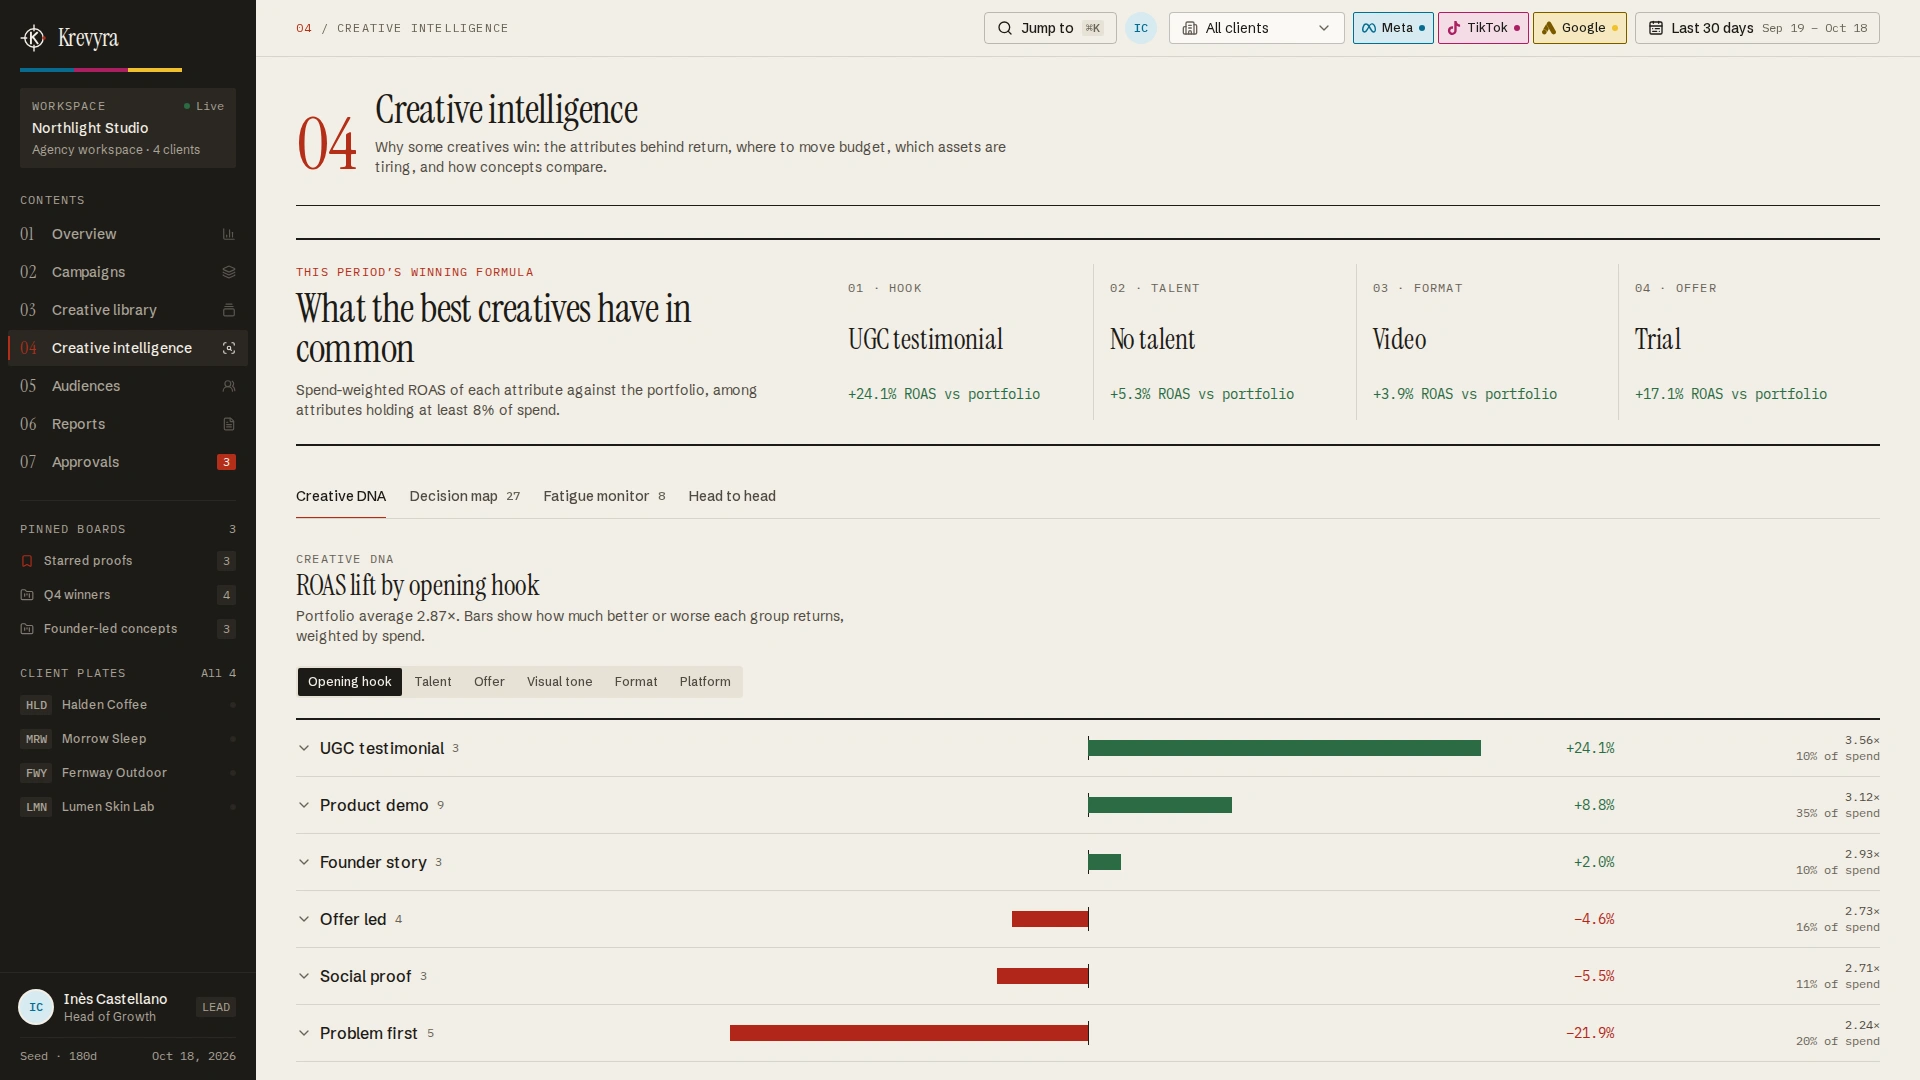Switch to the Fatigue monitor tab
Screen dimensions: 1920x1080
604,496
